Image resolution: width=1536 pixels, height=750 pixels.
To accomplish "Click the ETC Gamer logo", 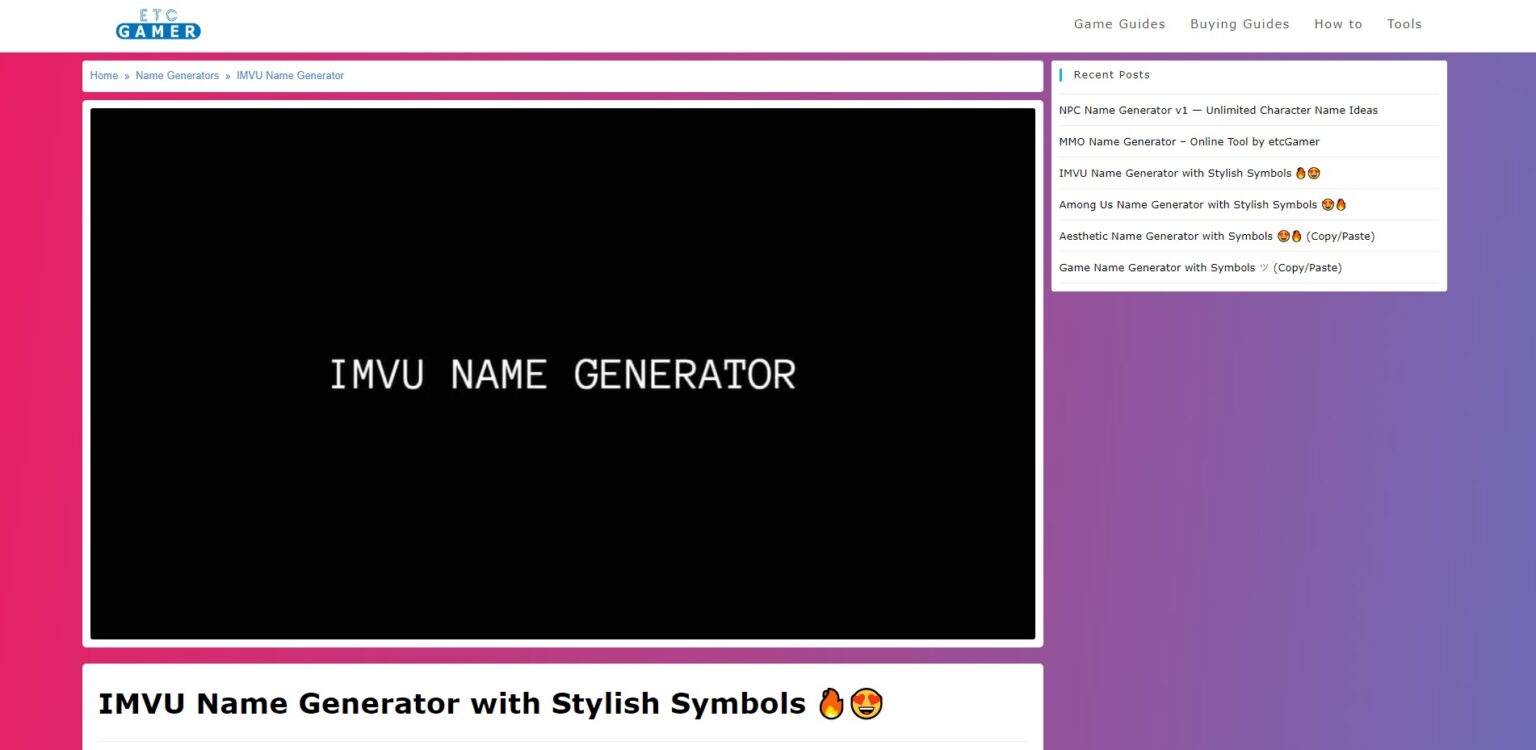I will pos(158,24).
